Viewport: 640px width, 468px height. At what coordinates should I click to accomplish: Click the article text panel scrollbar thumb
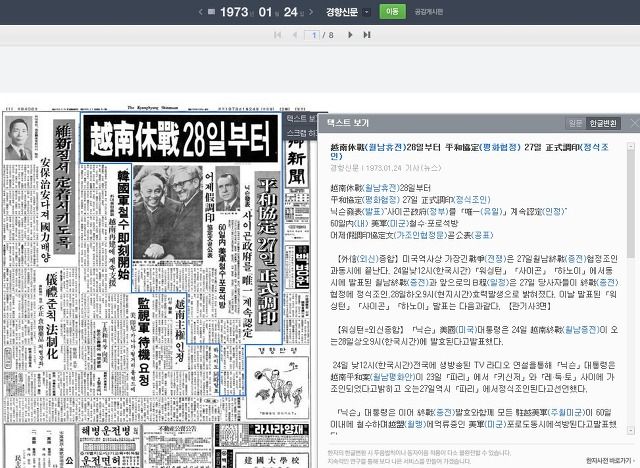631,204
